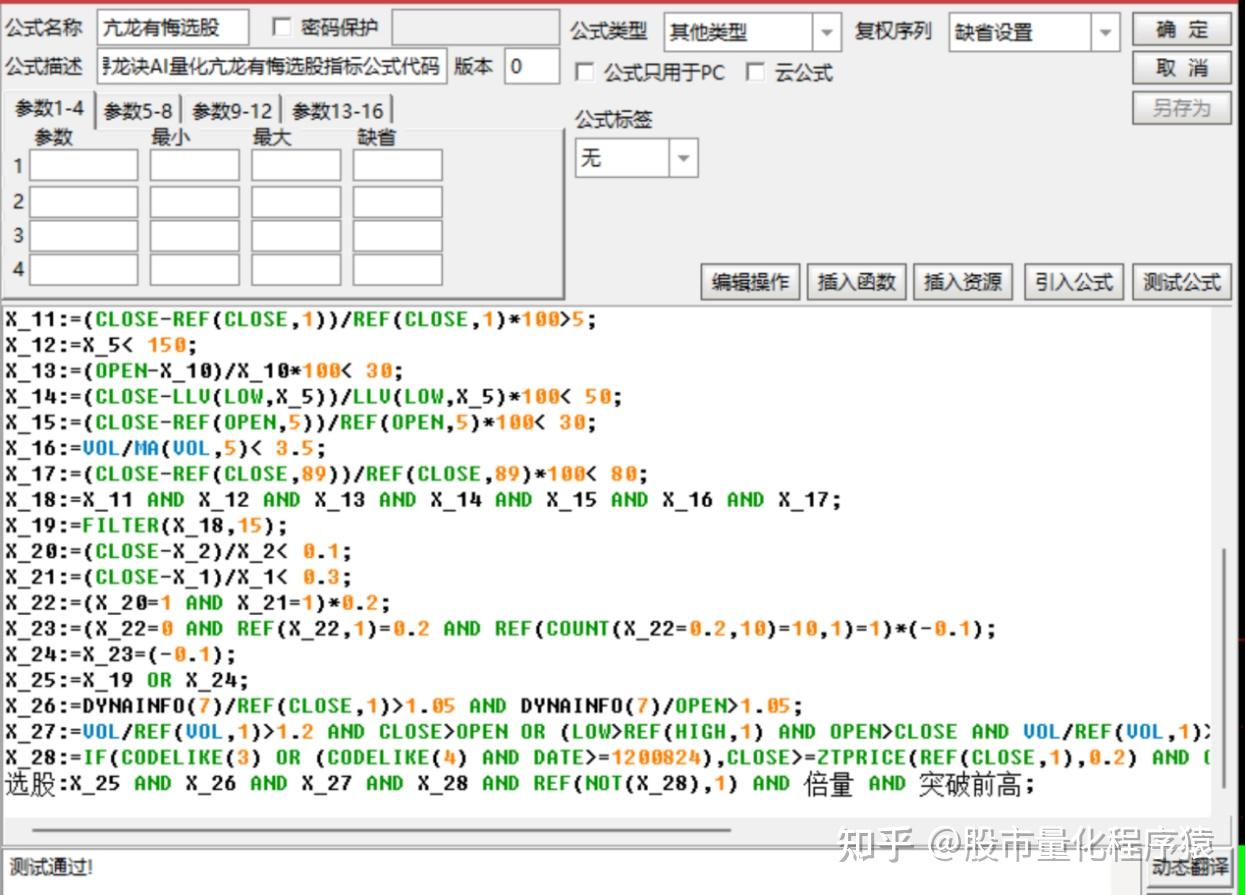Click the code line starting with X_11
Viewport: 1246px width, 895px height.
(300, 319)
